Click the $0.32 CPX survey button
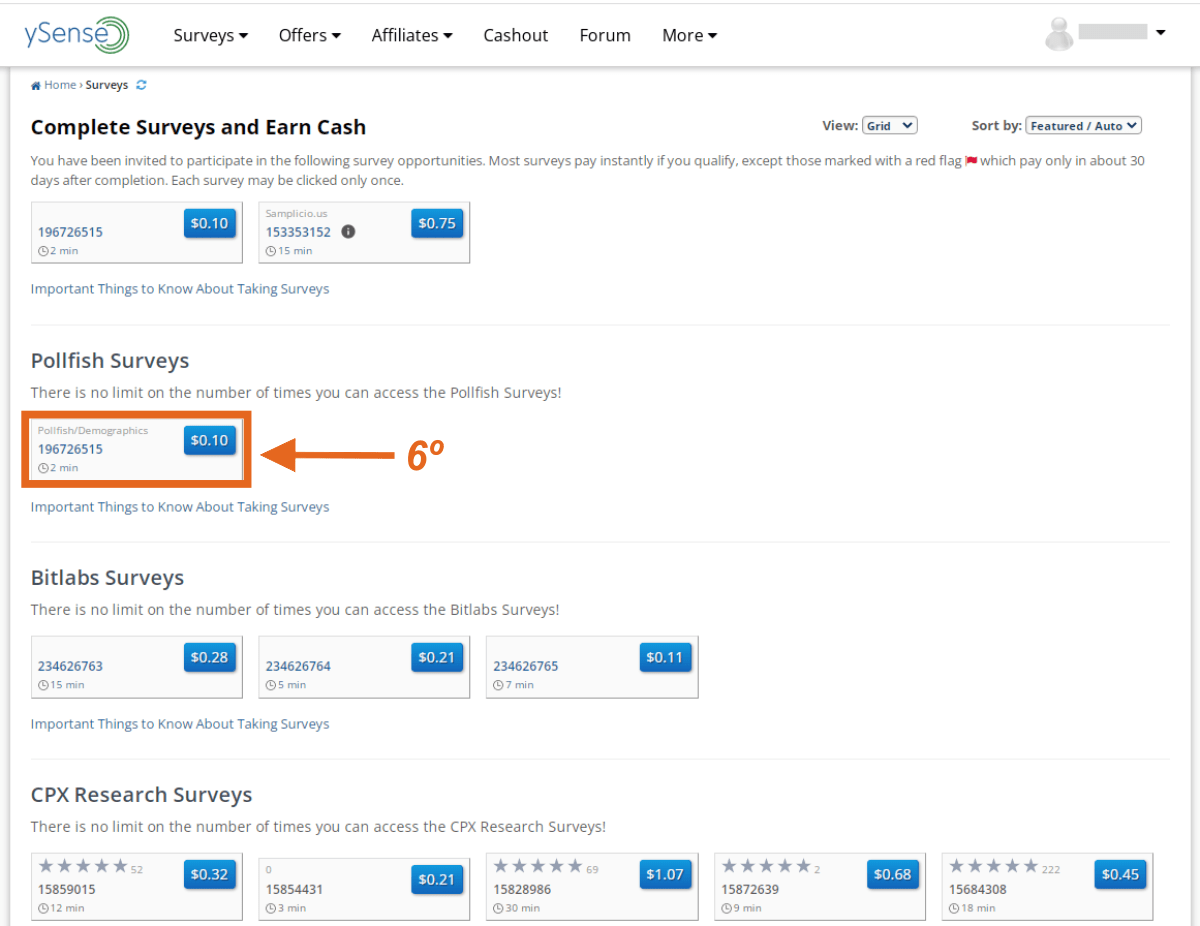1200x926 pixels. coord(210,874)
